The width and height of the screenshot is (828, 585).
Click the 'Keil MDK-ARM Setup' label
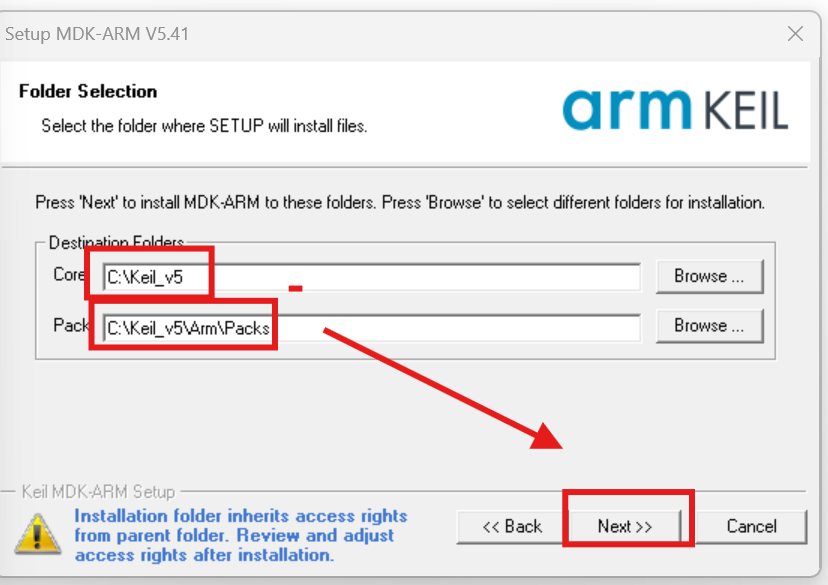[x=98, y=492]
